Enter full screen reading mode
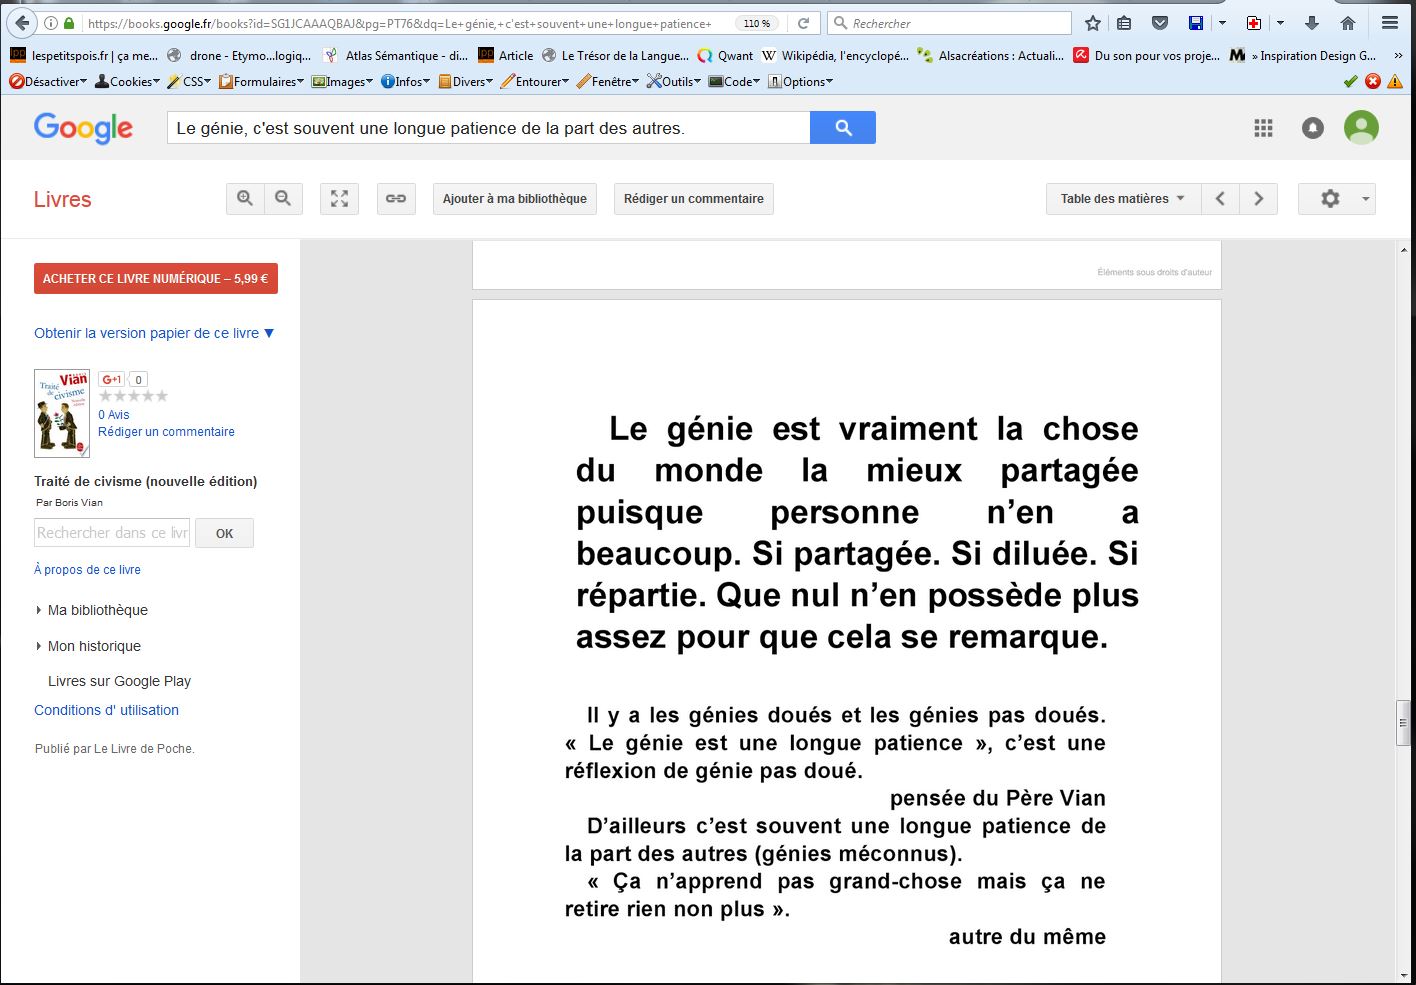This screenshot has width=1416, height=985. (x=339, y=199)
